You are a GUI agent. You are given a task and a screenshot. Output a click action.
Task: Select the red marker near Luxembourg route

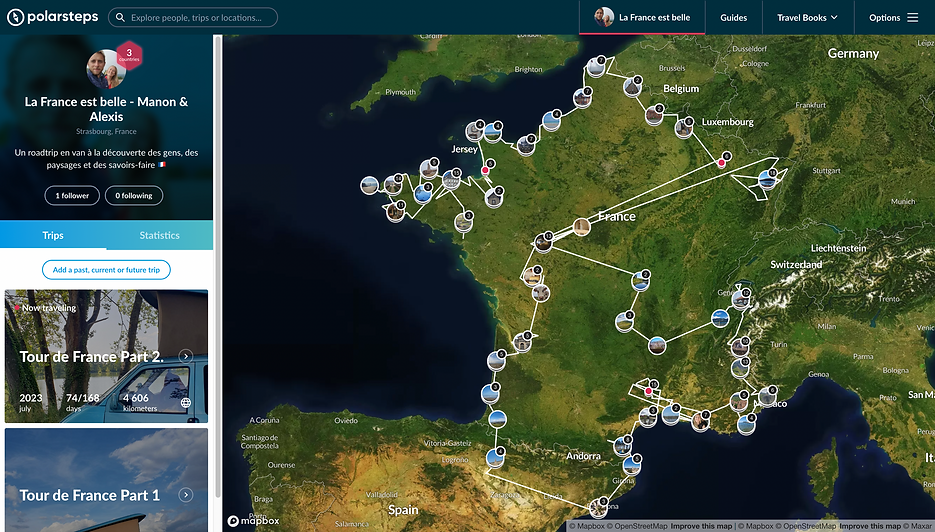(721, 162)
